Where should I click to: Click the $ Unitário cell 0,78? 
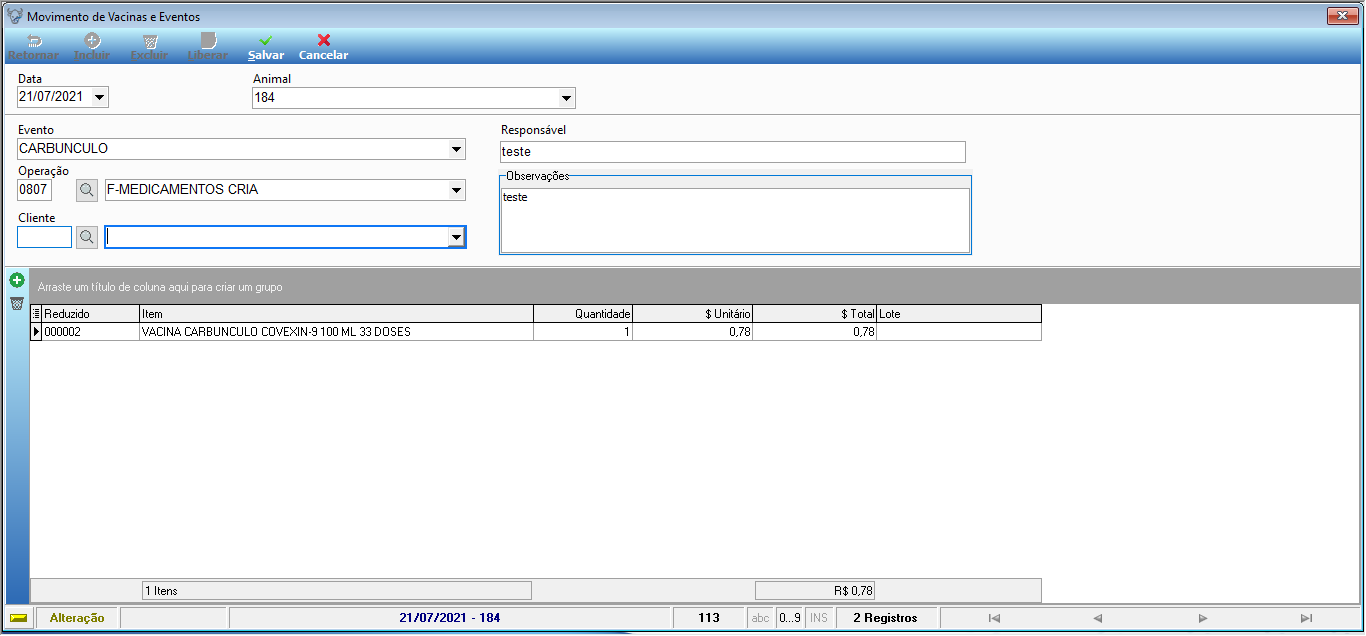click(693, 332)
